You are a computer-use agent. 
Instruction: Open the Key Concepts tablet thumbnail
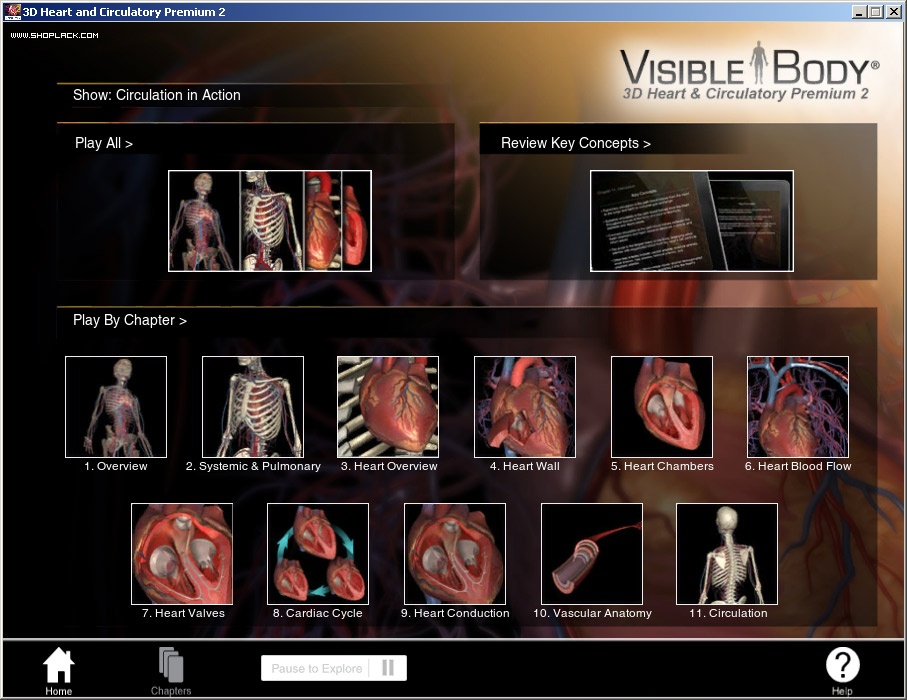(x=692, y=220)
